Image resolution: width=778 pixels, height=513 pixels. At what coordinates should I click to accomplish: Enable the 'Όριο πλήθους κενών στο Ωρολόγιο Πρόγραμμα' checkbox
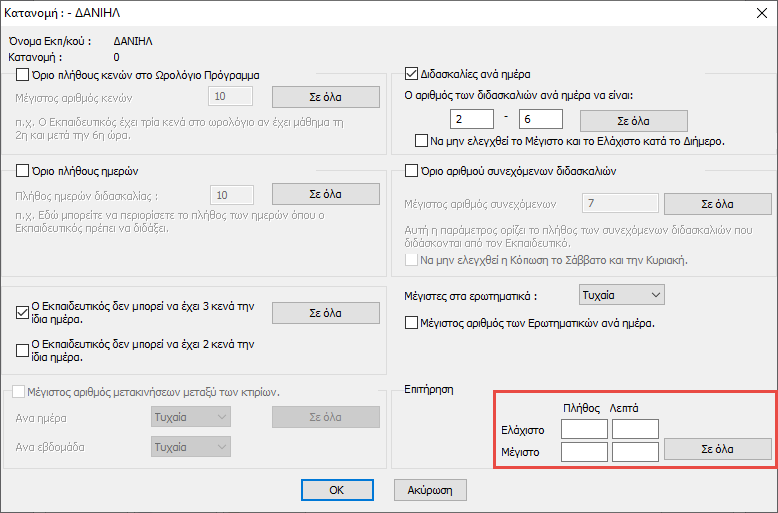coord(24,74)
